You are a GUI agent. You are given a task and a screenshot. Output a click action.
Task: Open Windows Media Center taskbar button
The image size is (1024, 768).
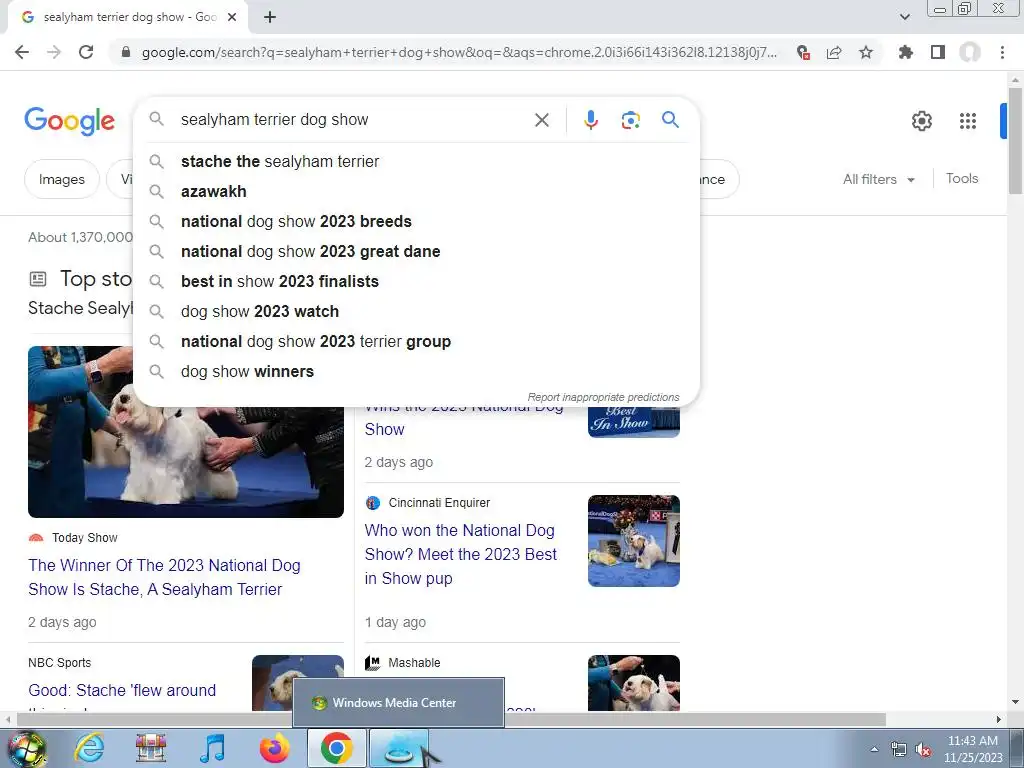click(x=399, y=748)
